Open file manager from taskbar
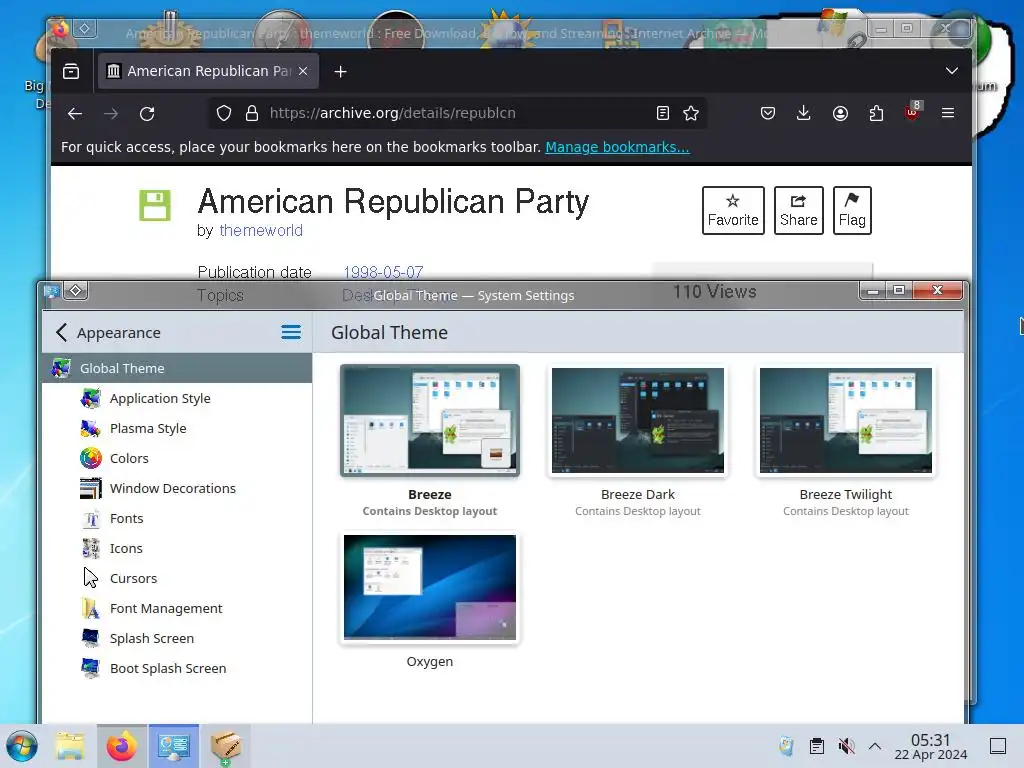 pyautogui.click(x=71, y=746)
